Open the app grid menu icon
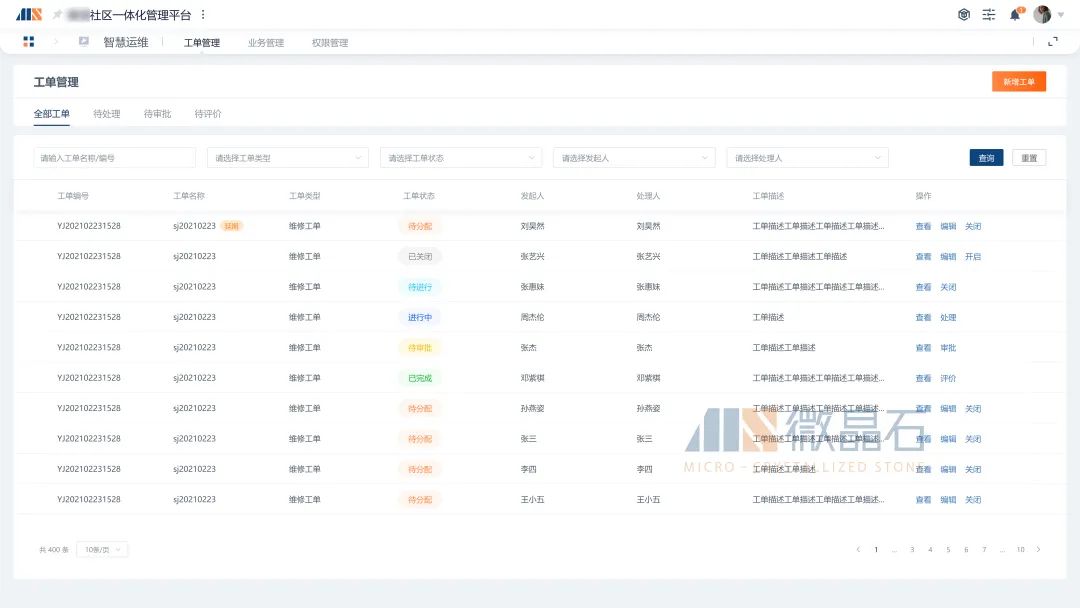The width and height of the screenshot is (1080, 608). point(29,42)
